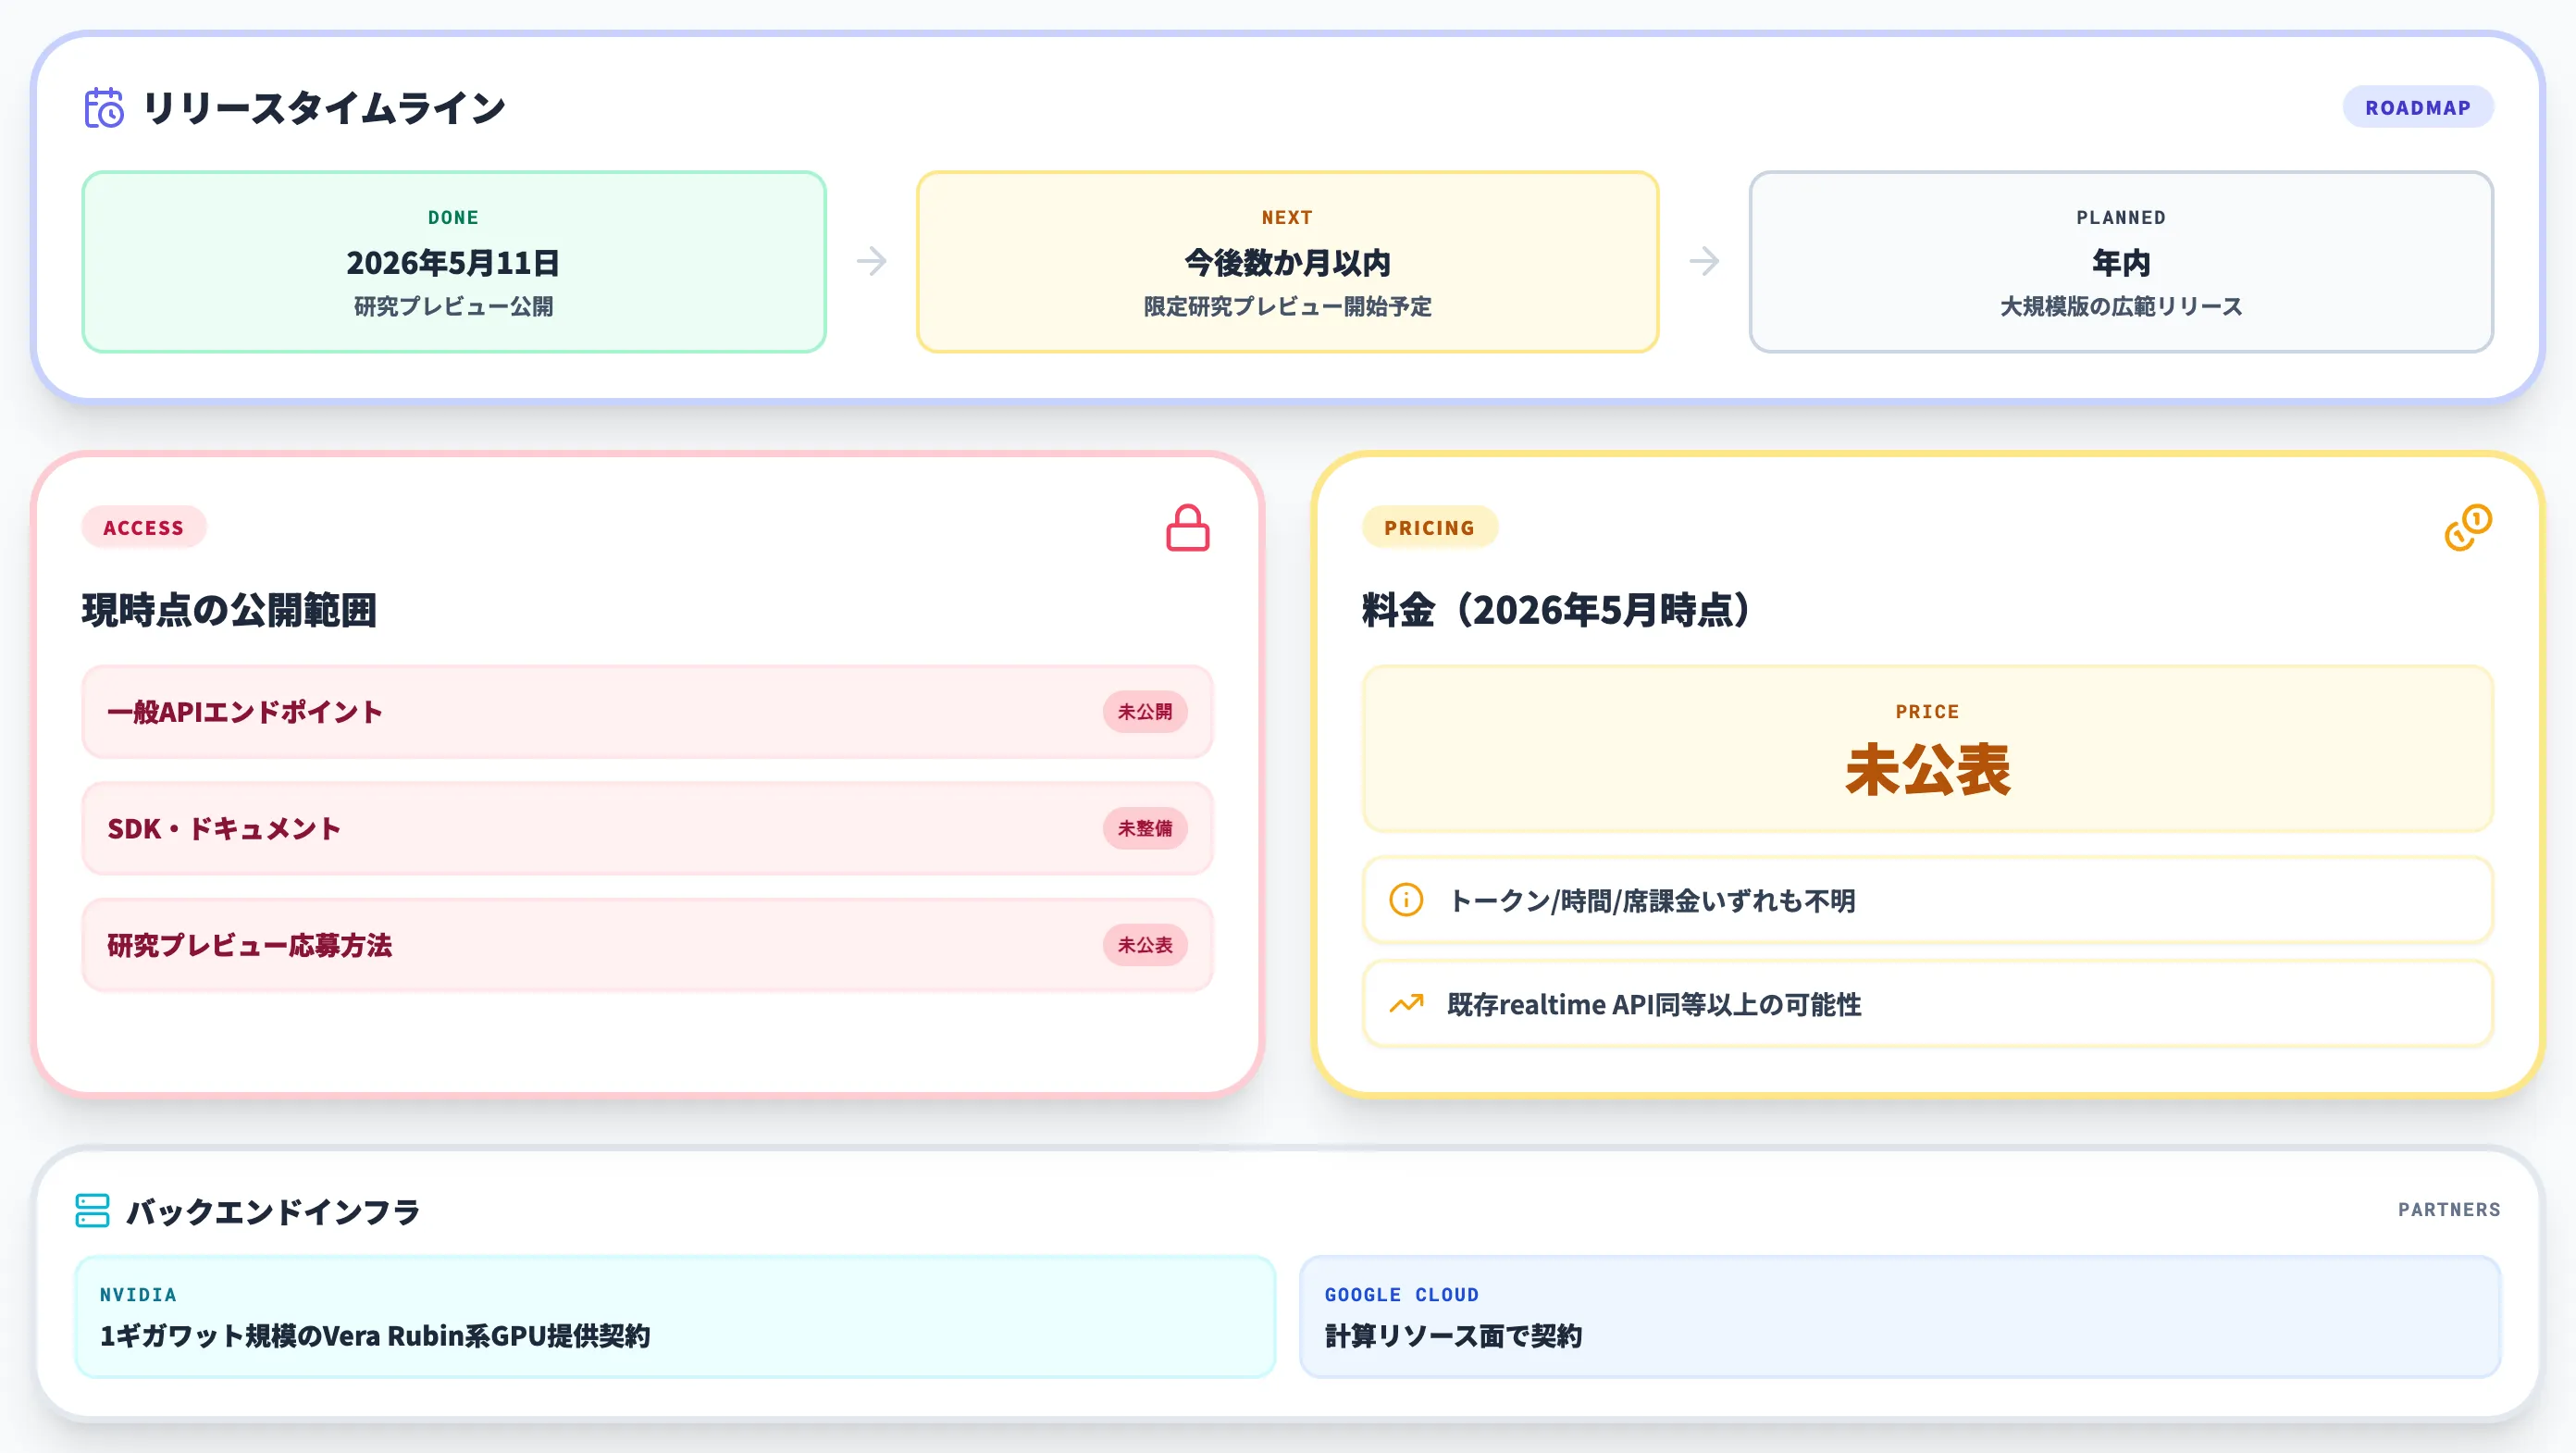Click the SDK・ドキュメント row
This screenshot has height=1453, width=2576.
647,828
